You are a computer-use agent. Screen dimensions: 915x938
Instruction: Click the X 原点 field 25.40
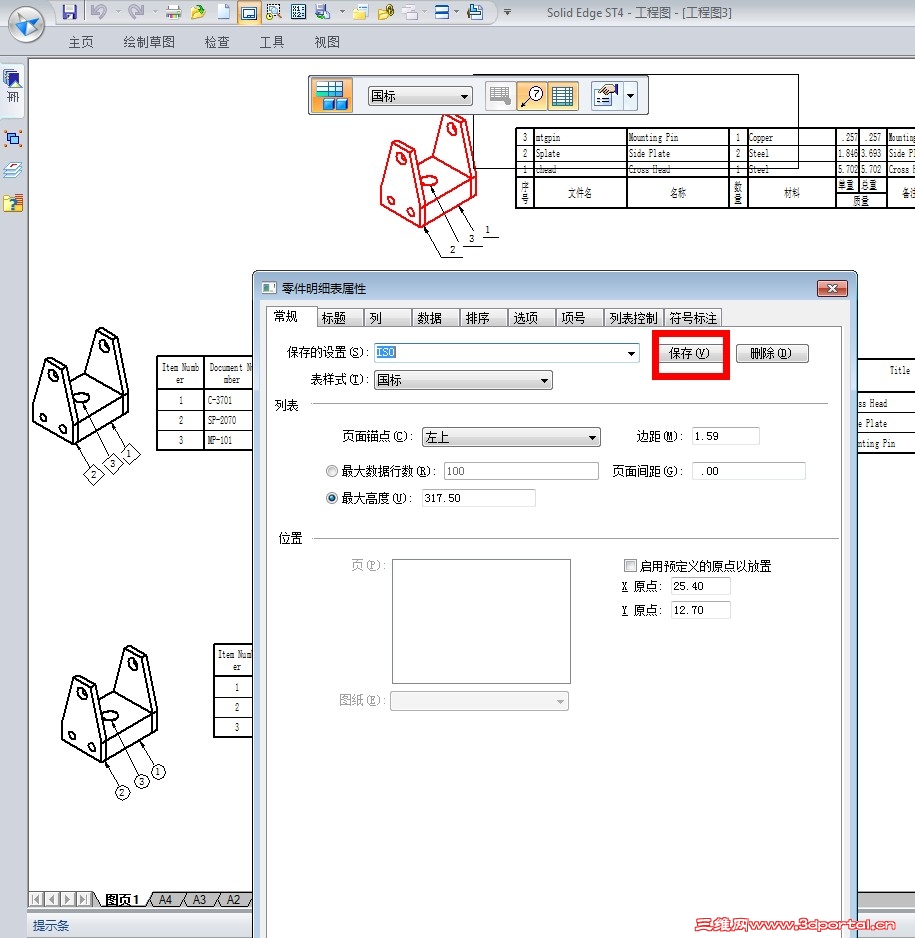pos(700,586)
